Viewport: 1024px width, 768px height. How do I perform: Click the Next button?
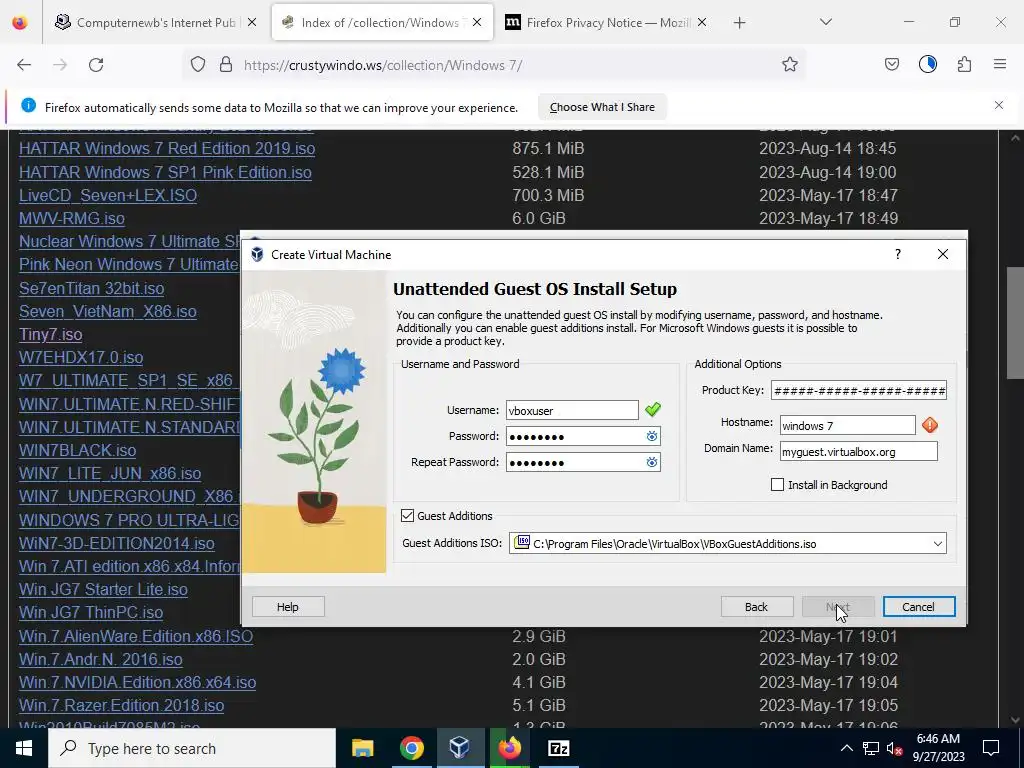[838, 607]
